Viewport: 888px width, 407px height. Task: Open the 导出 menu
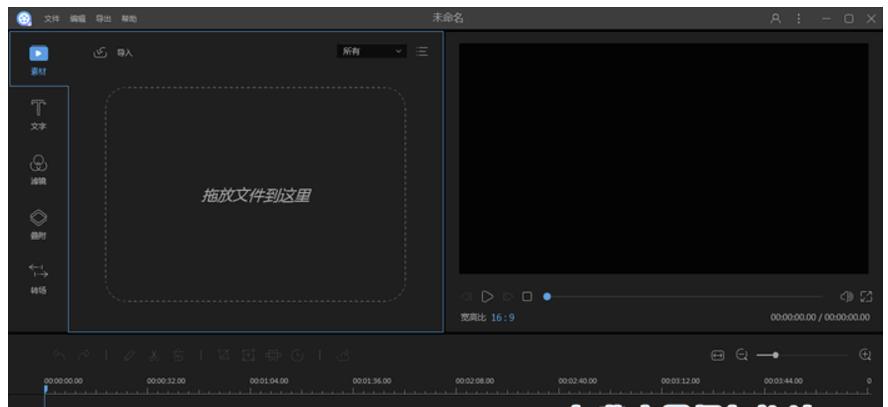(x=103, y=19)
